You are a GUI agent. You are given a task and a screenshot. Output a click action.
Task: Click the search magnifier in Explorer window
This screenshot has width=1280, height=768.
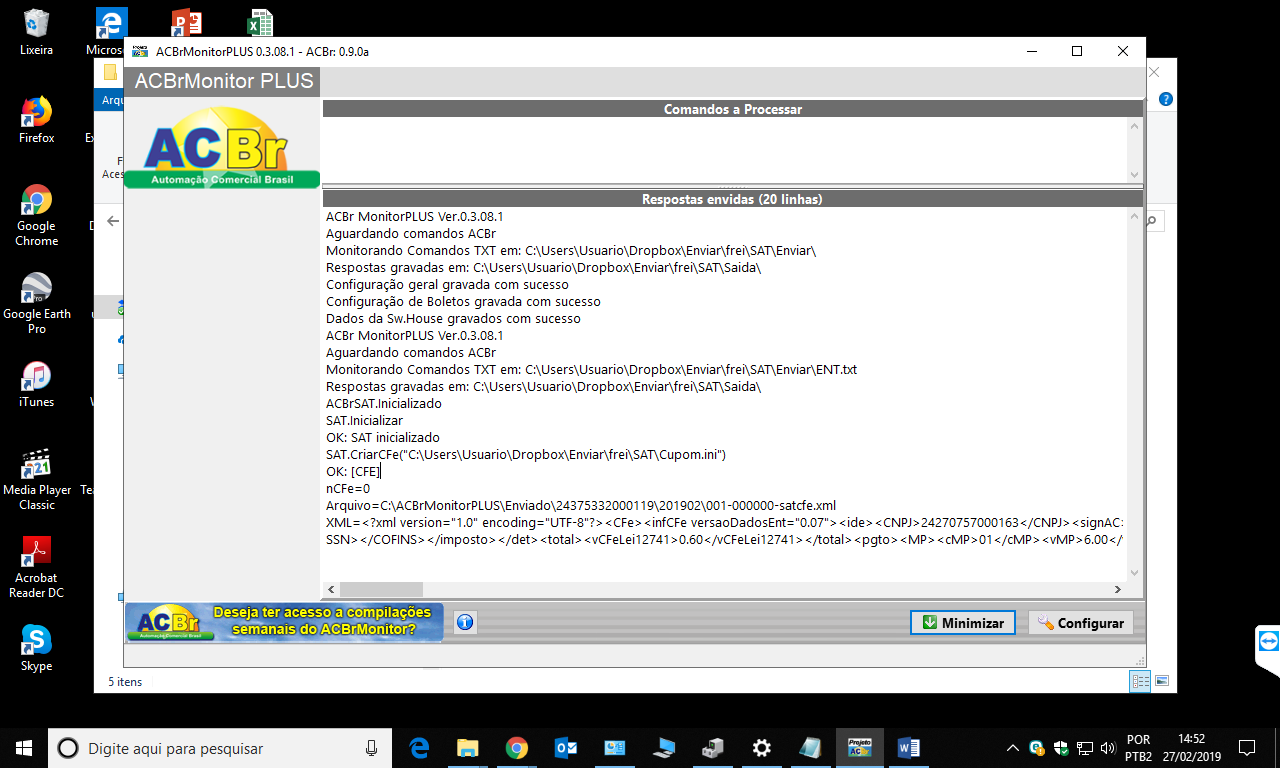click(x=1153, y=221)
